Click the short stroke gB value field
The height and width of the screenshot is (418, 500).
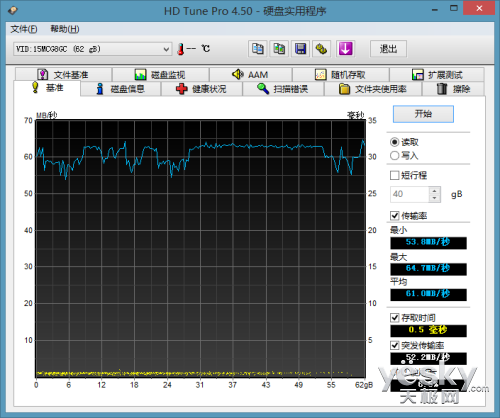[410, 194]
